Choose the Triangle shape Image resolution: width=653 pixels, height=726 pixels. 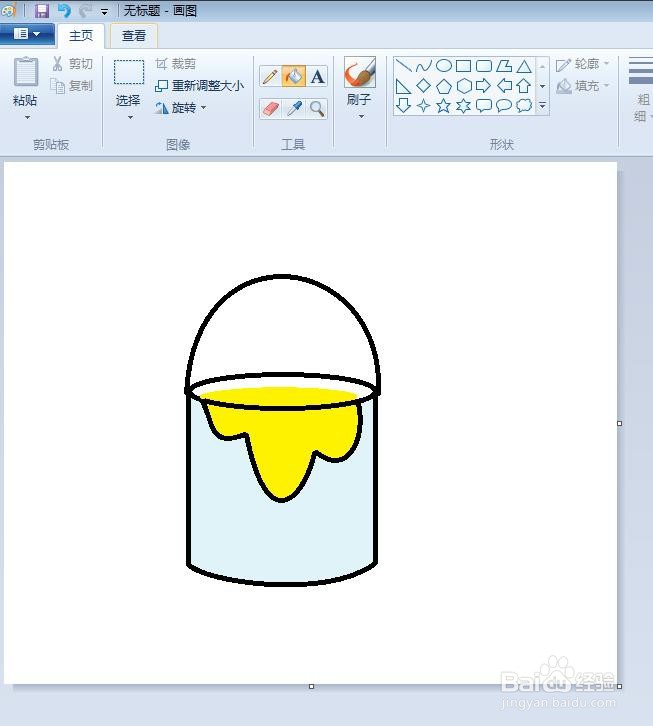click(524, 66)
